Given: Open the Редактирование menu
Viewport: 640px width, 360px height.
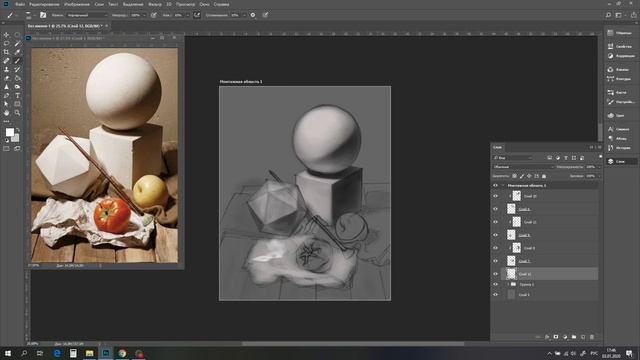Looking at the screenshot, I should [44, 4].
